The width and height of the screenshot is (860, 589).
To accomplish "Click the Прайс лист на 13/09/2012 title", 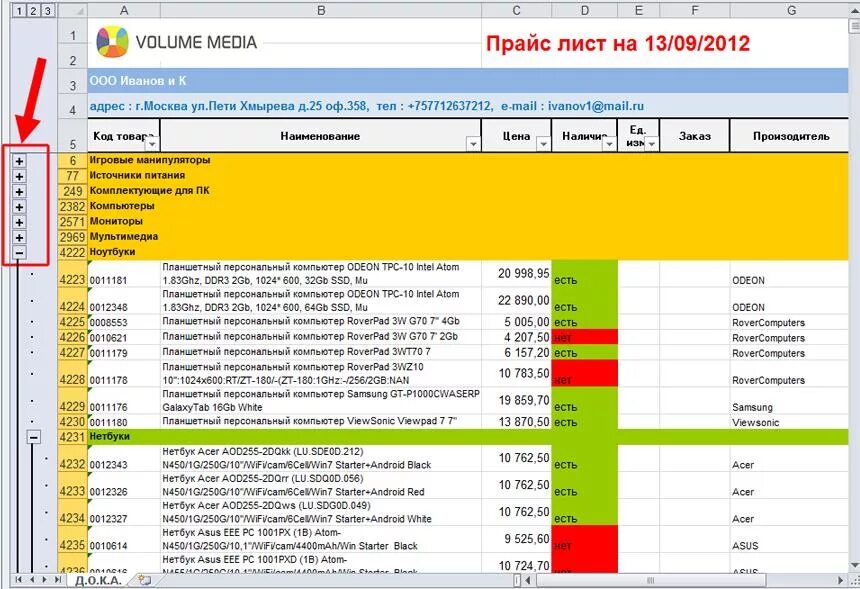I will 618,43.
